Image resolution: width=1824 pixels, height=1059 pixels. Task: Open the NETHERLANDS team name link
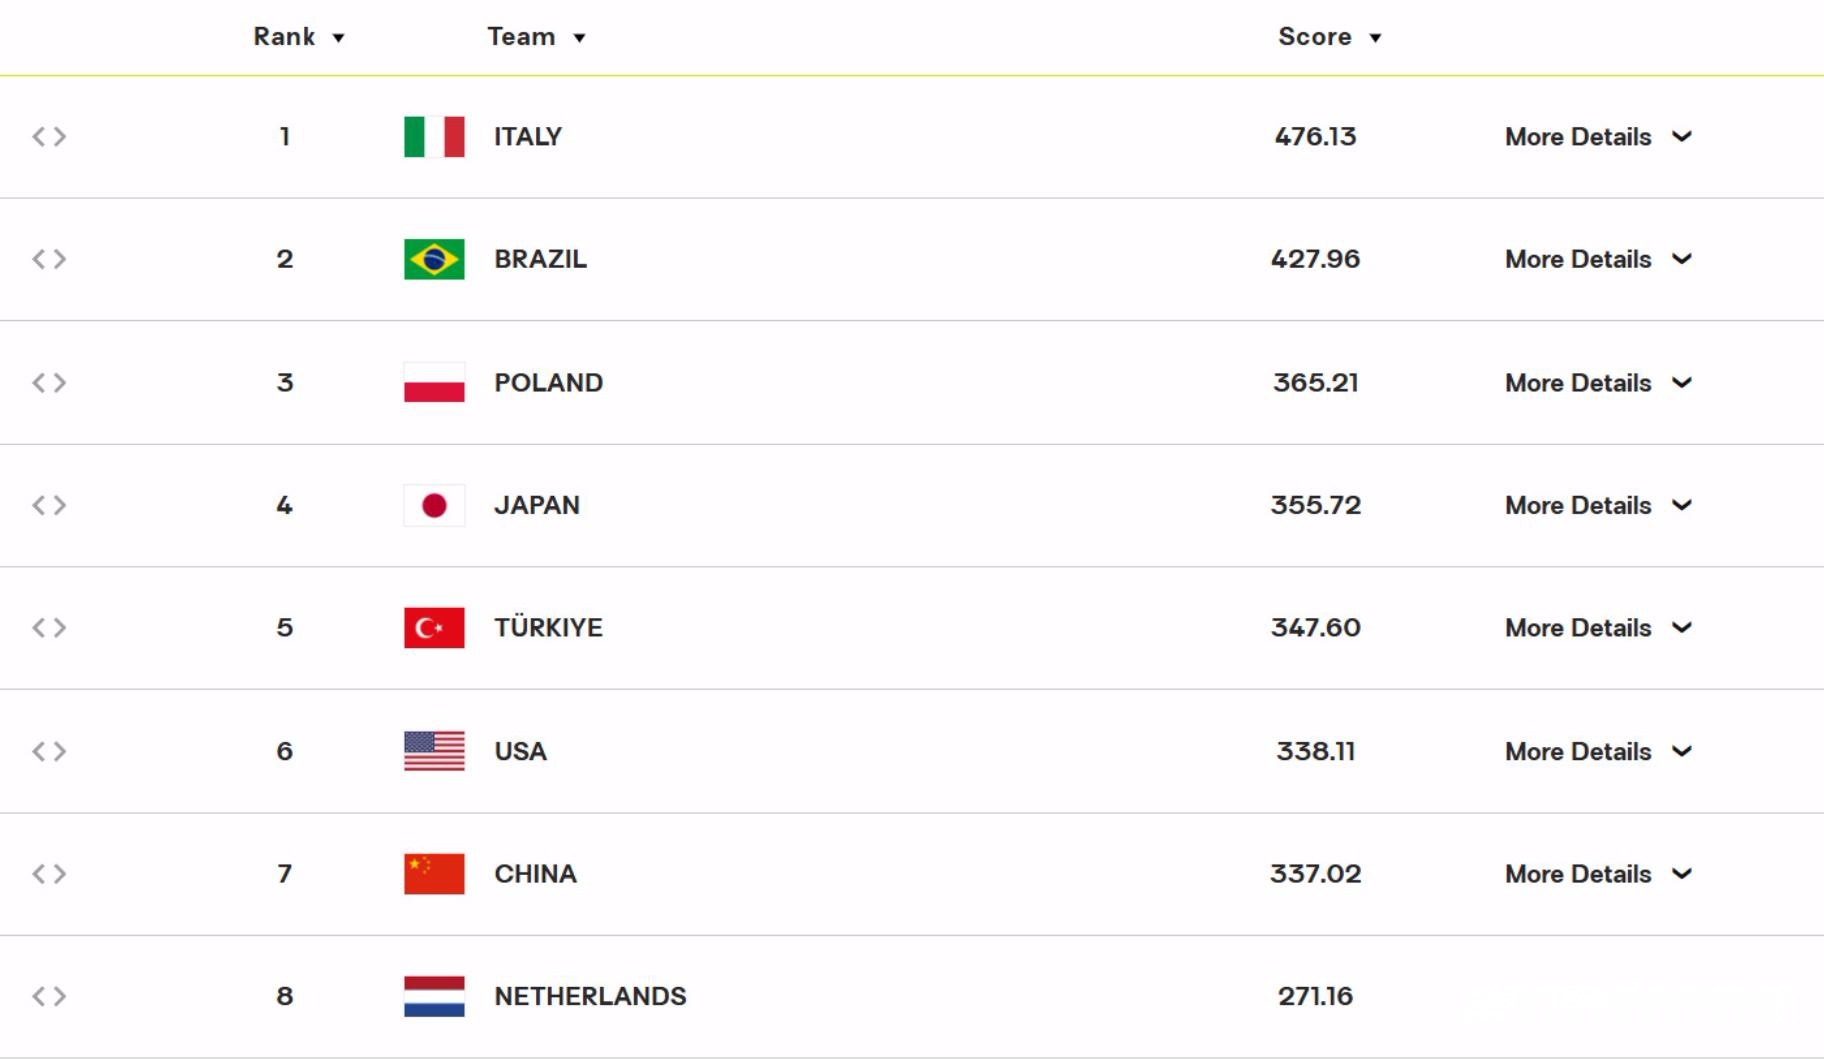click(x=590, y=996)
